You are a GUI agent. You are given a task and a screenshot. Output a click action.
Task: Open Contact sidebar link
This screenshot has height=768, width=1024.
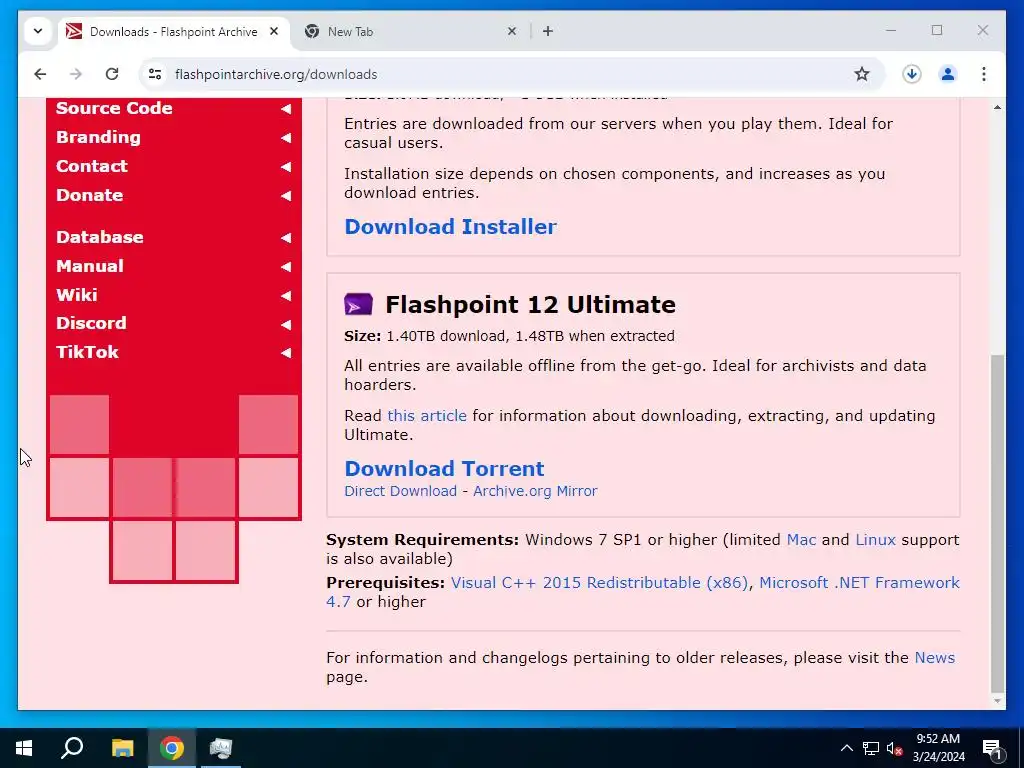[x=91, y=166]
